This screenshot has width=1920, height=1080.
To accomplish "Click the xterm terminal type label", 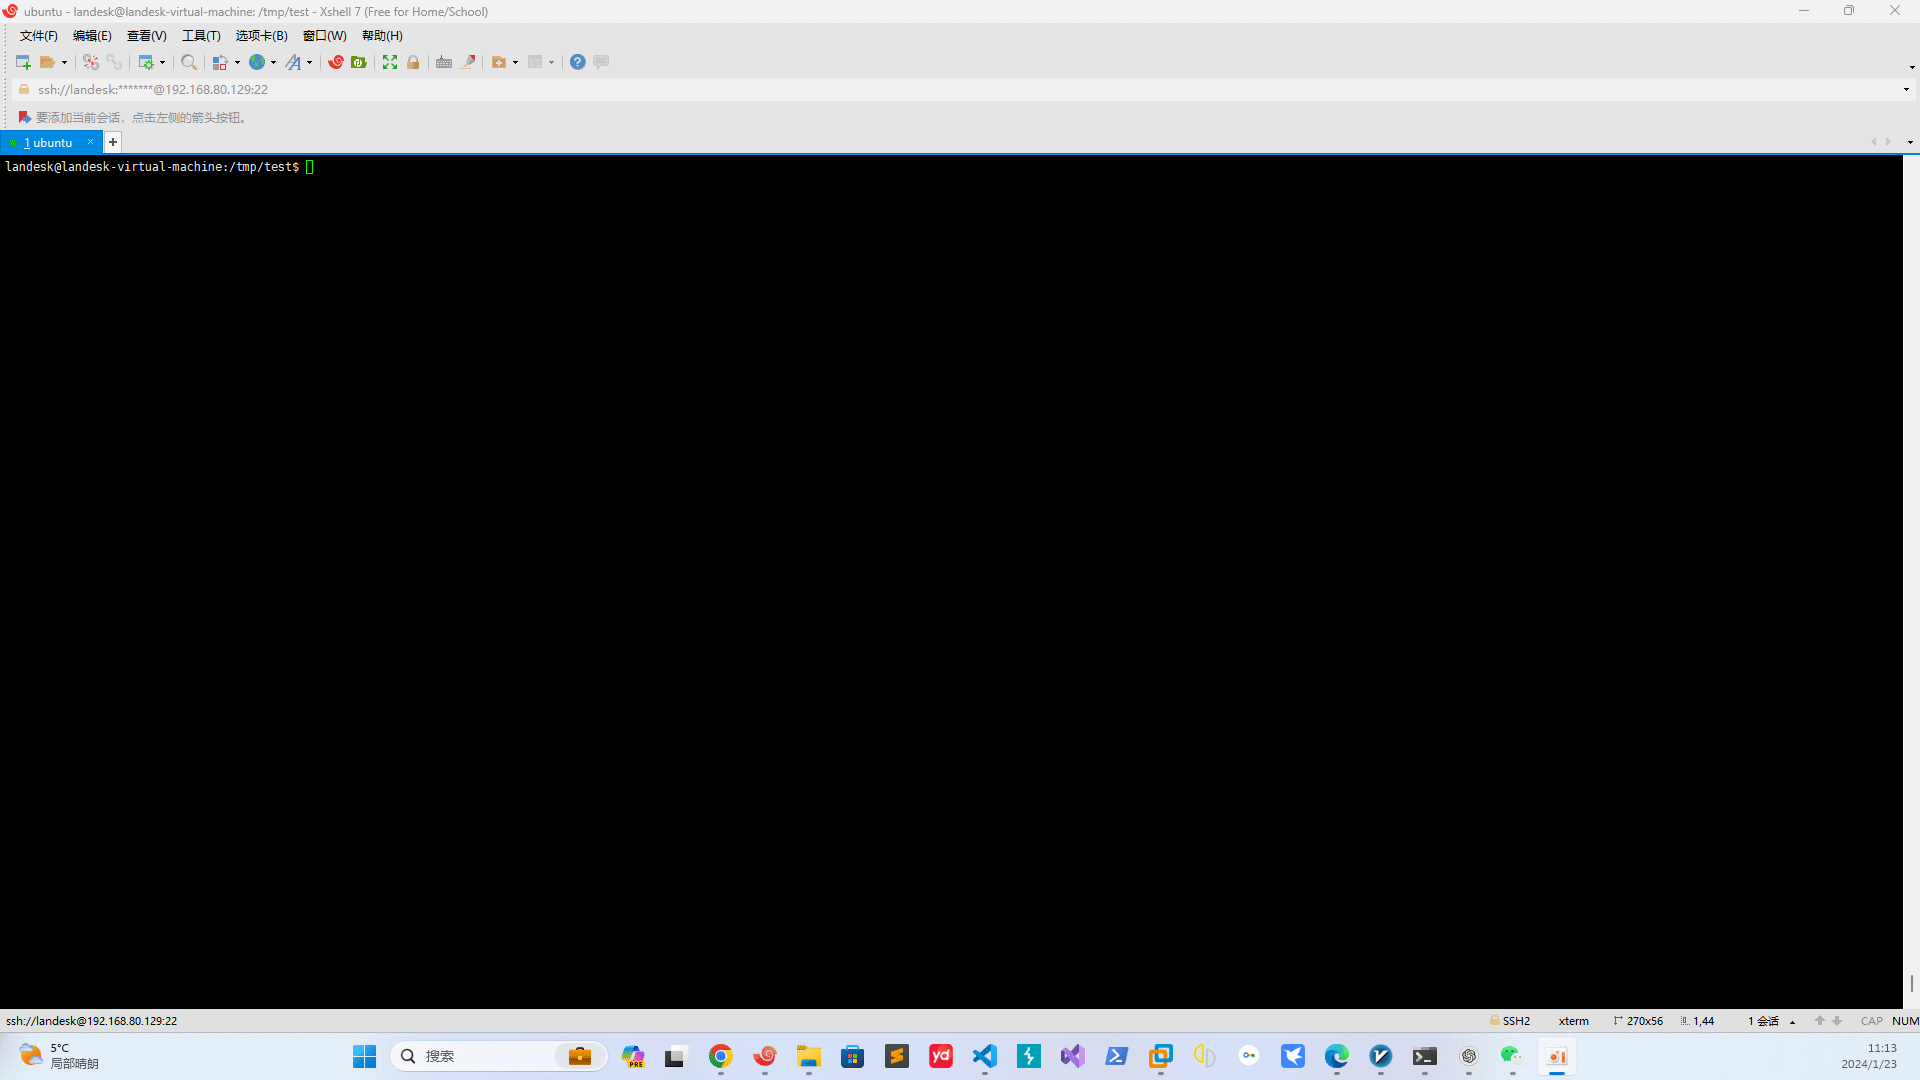I will [x=1574, y=1021].
